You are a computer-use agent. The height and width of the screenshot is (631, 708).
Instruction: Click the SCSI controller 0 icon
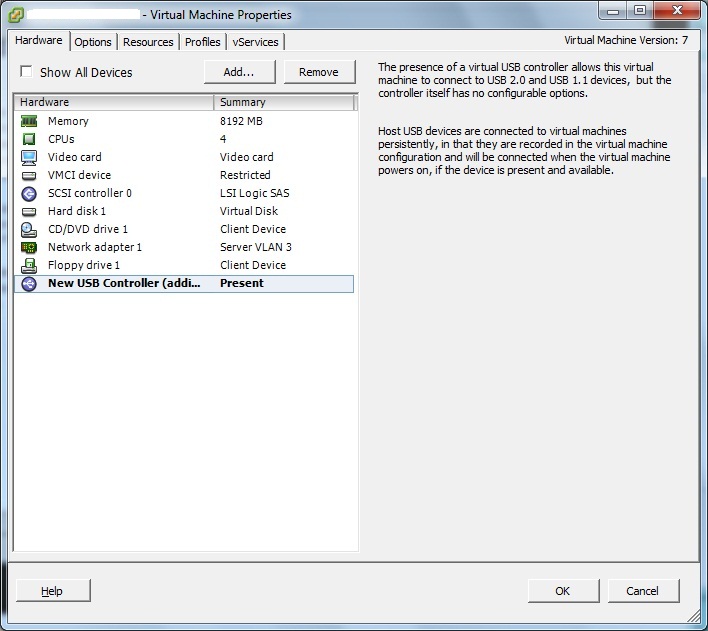(x=29, y=194)
